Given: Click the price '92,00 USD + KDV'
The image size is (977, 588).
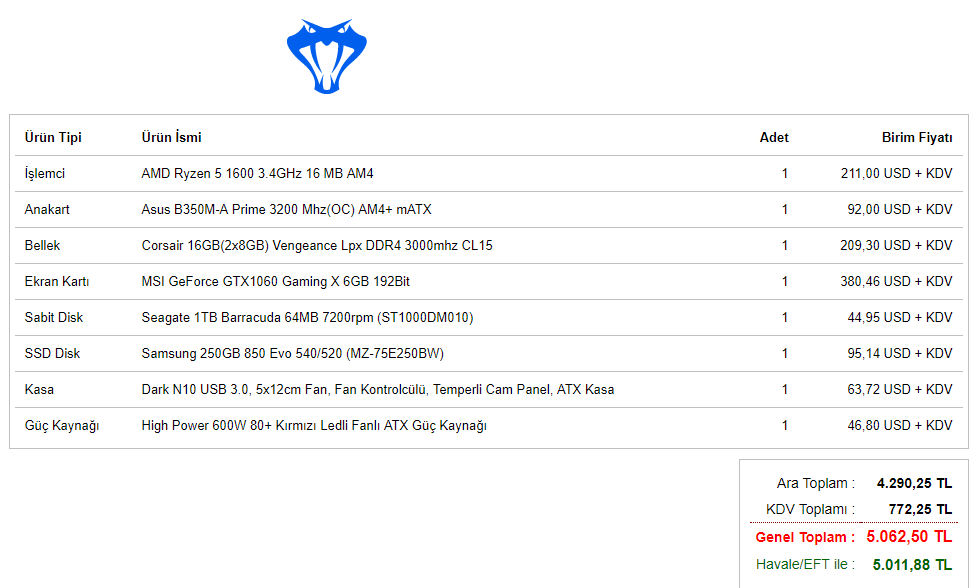Looking at the screenshot, I should [900, 209].
